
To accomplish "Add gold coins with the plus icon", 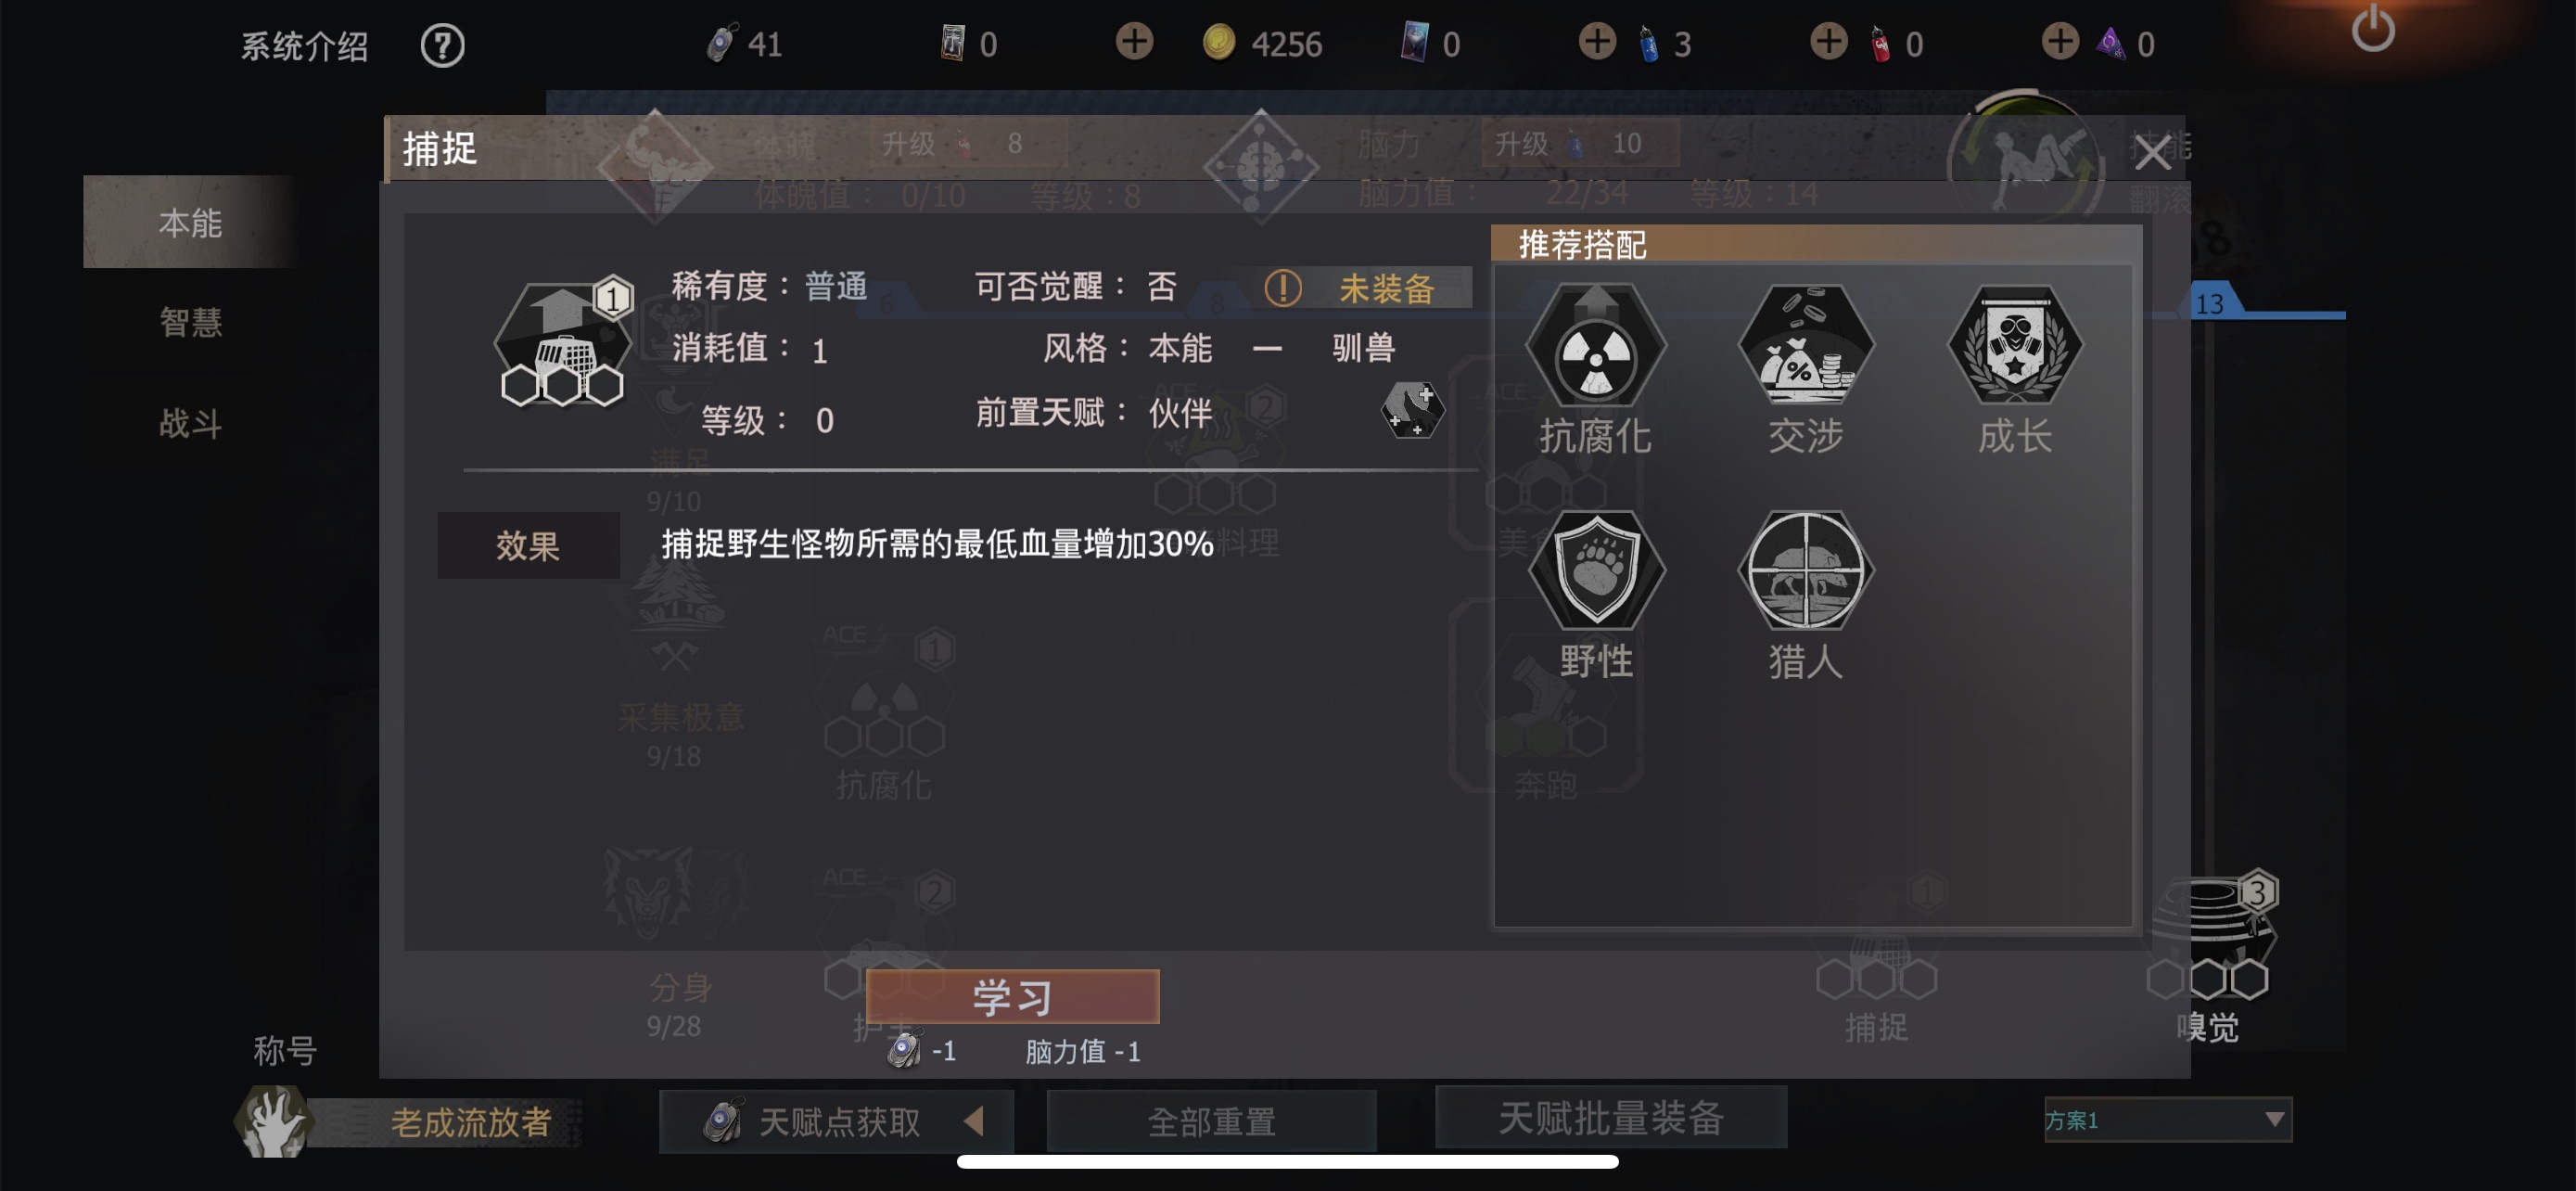I will pos(1134,42).
